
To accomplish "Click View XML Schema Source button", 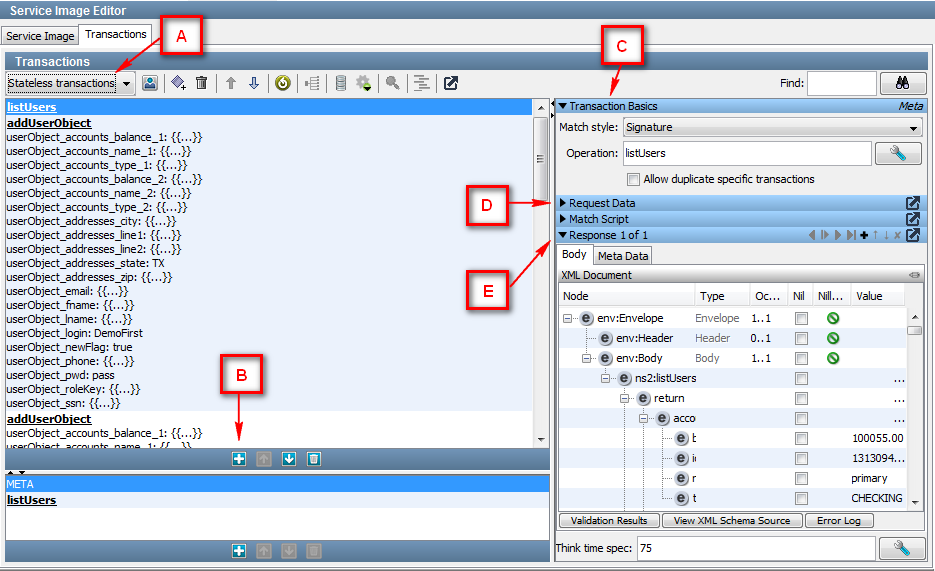I will coord(732,520).
